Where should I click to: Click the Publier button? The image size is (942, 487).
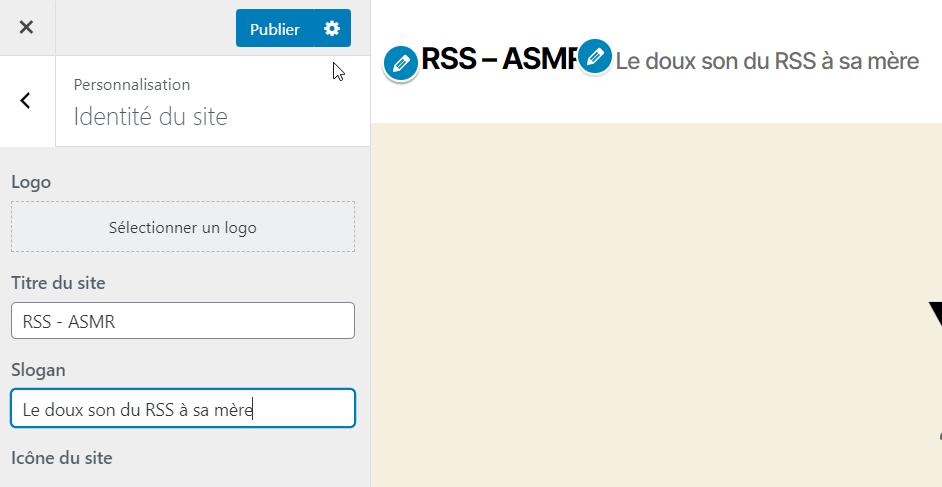coord(275,28)
